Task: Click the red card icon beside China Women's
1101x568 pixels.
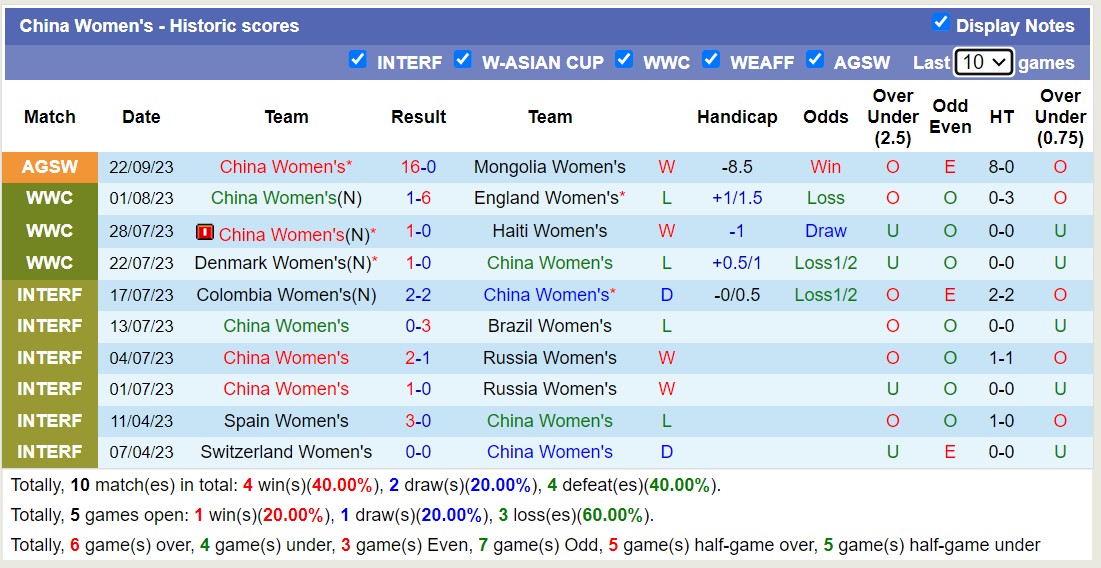Action: (205, 233)
